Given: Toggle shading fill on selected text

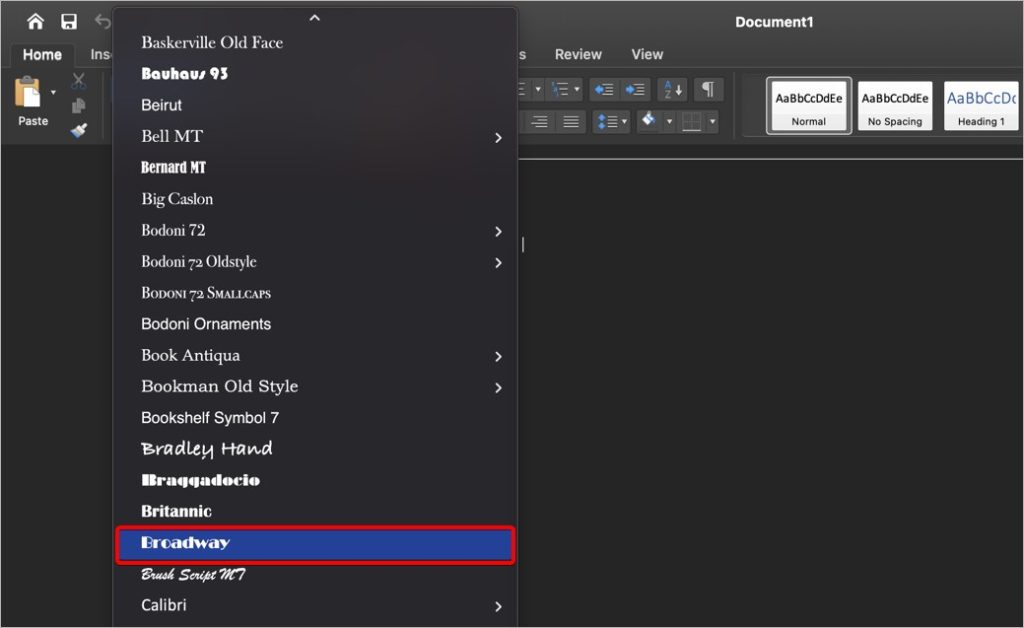Looking at the screenshot, I should pos(651,120).
